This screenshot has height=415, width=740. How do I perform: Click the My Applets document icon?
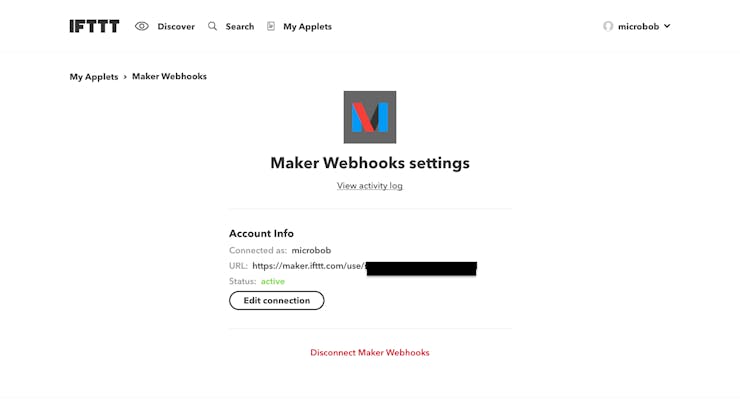[271, 26]
